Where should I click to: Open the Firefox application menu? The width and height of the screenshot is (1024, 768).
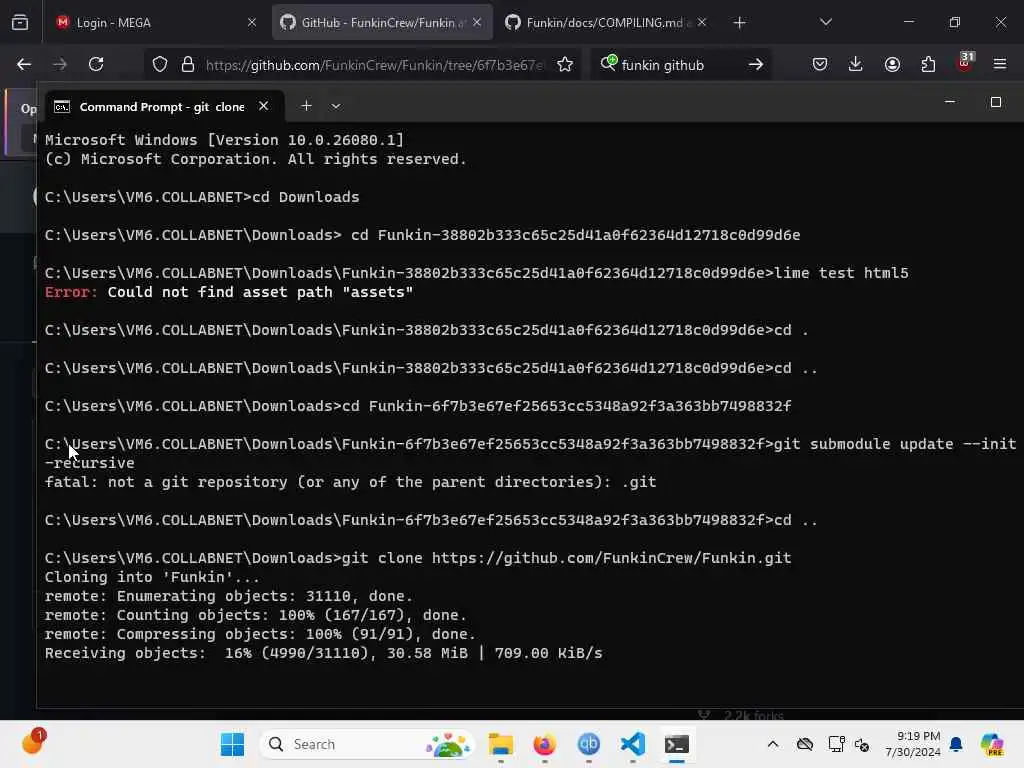click(x=1000, y=64)
